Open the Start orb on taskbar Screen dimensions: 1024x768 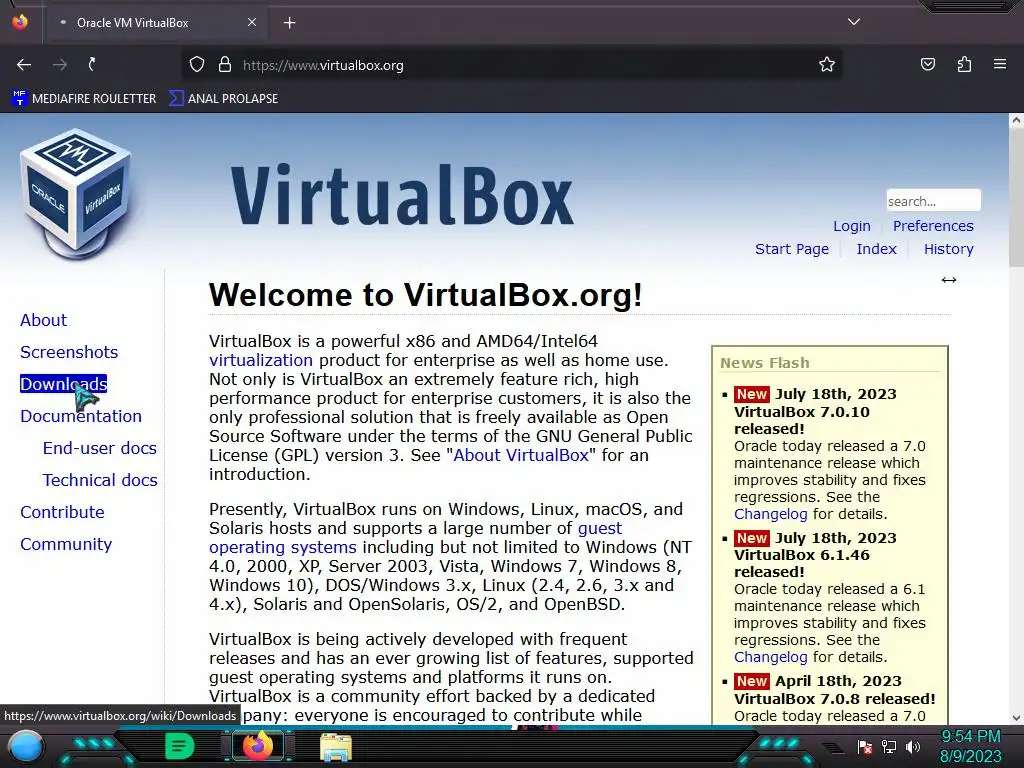26,746
